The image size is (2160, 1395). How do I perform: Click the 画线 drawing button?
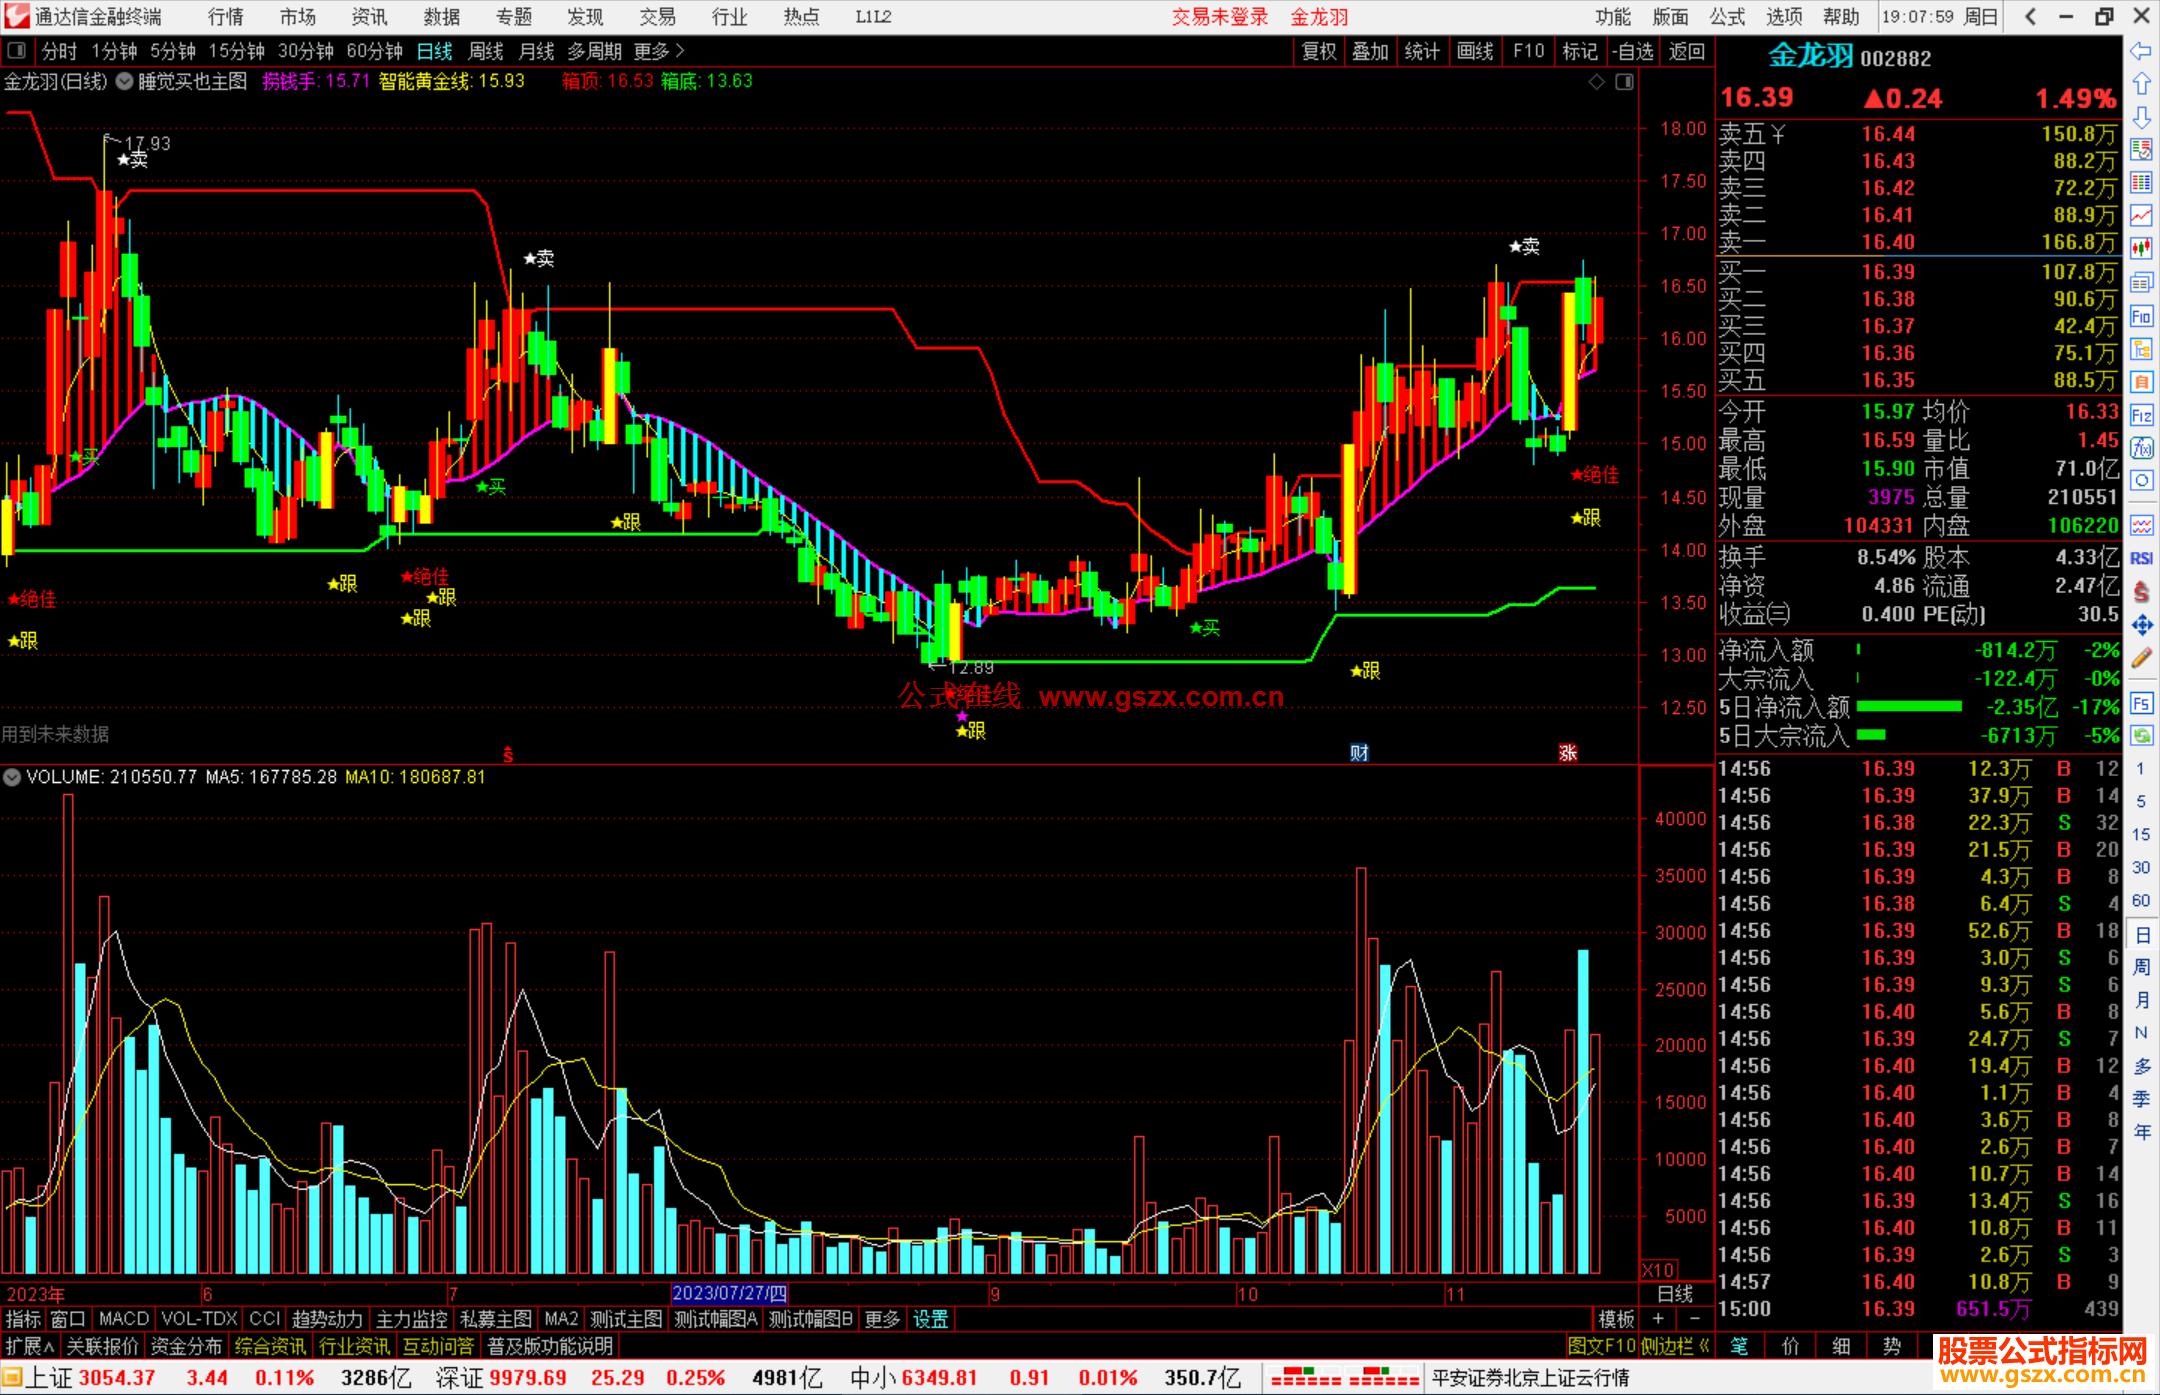(1474, 51)
